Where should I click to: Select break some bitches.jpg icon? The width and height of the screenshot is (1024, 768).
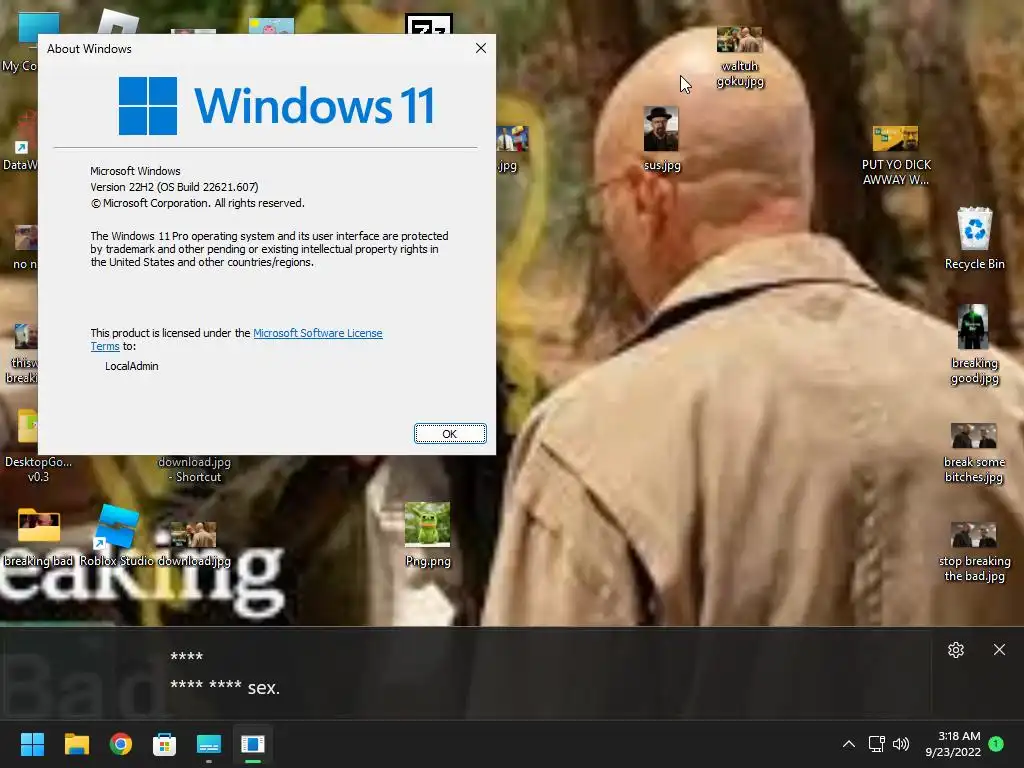(x=974, y=453)
